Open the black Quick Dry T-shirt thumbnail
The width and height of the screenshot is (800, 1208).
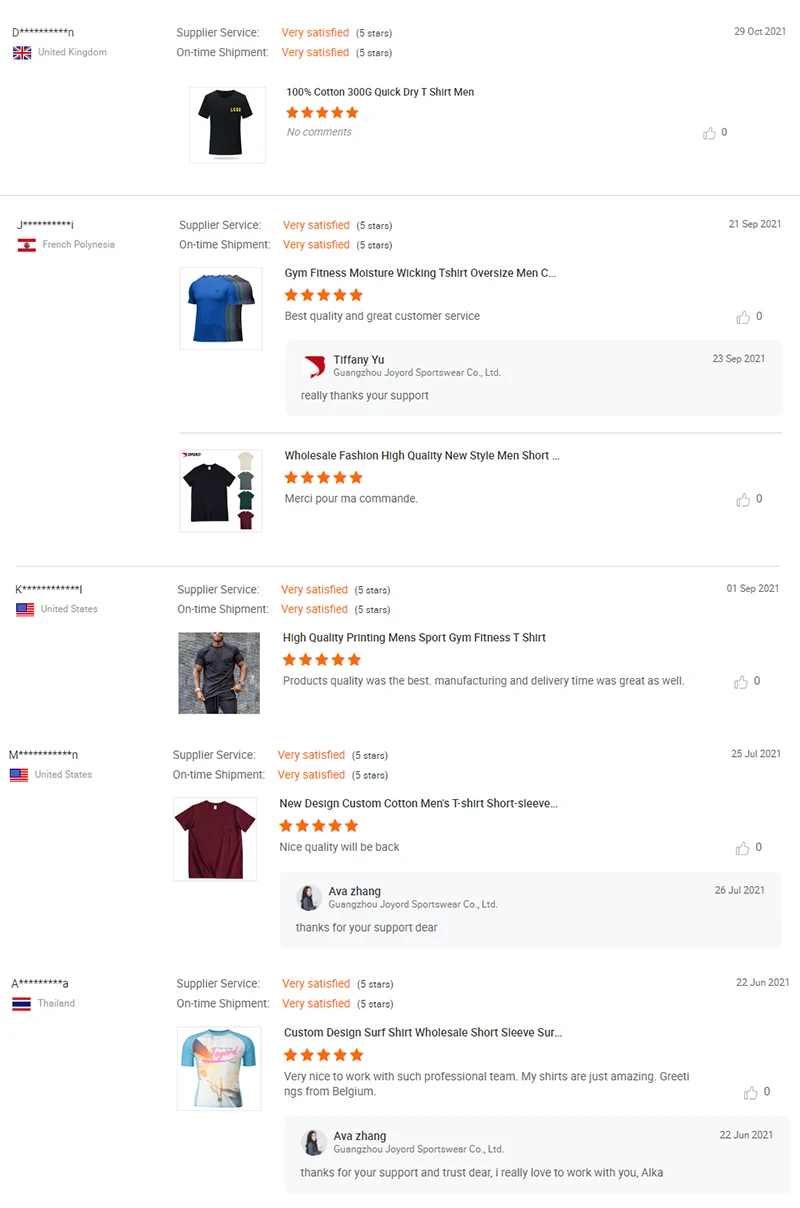(227, 124)
